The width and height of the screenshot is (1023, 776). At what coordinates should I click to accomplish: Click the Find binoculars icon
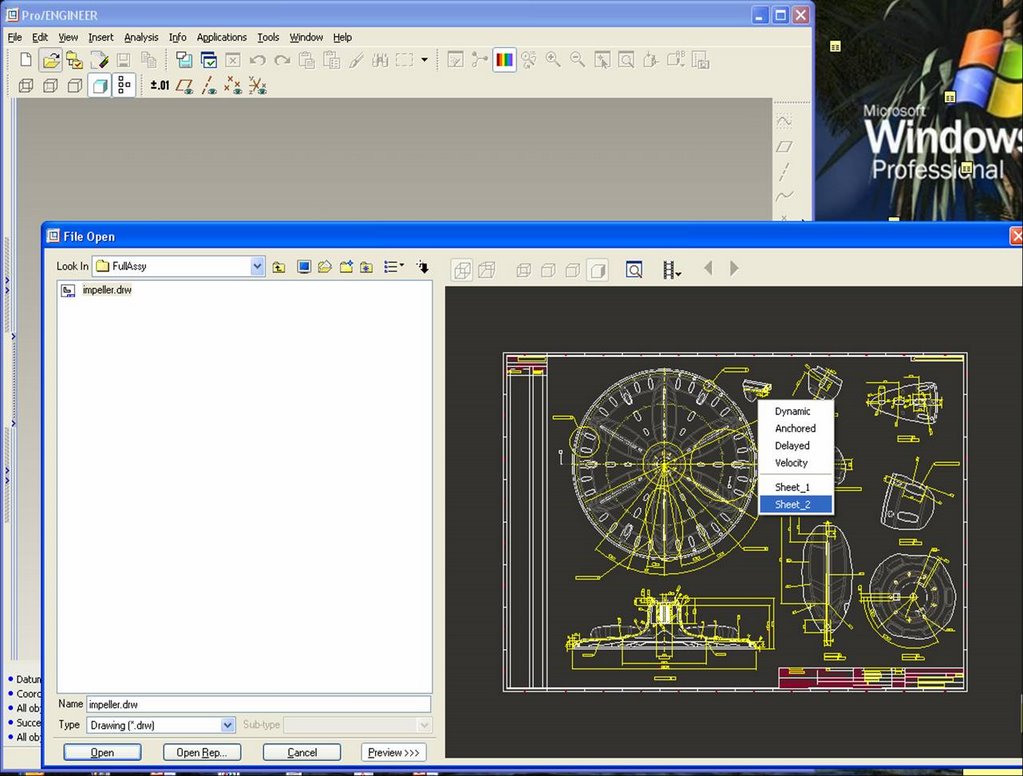click(x=380, y=60)
